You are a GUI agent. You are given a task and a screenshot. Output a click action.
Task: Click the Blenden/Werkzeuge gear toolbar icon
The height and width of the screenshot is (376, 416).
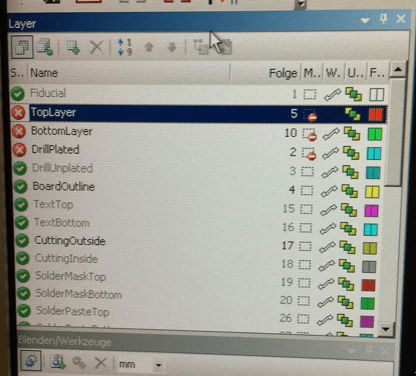[x=31, y=361]
